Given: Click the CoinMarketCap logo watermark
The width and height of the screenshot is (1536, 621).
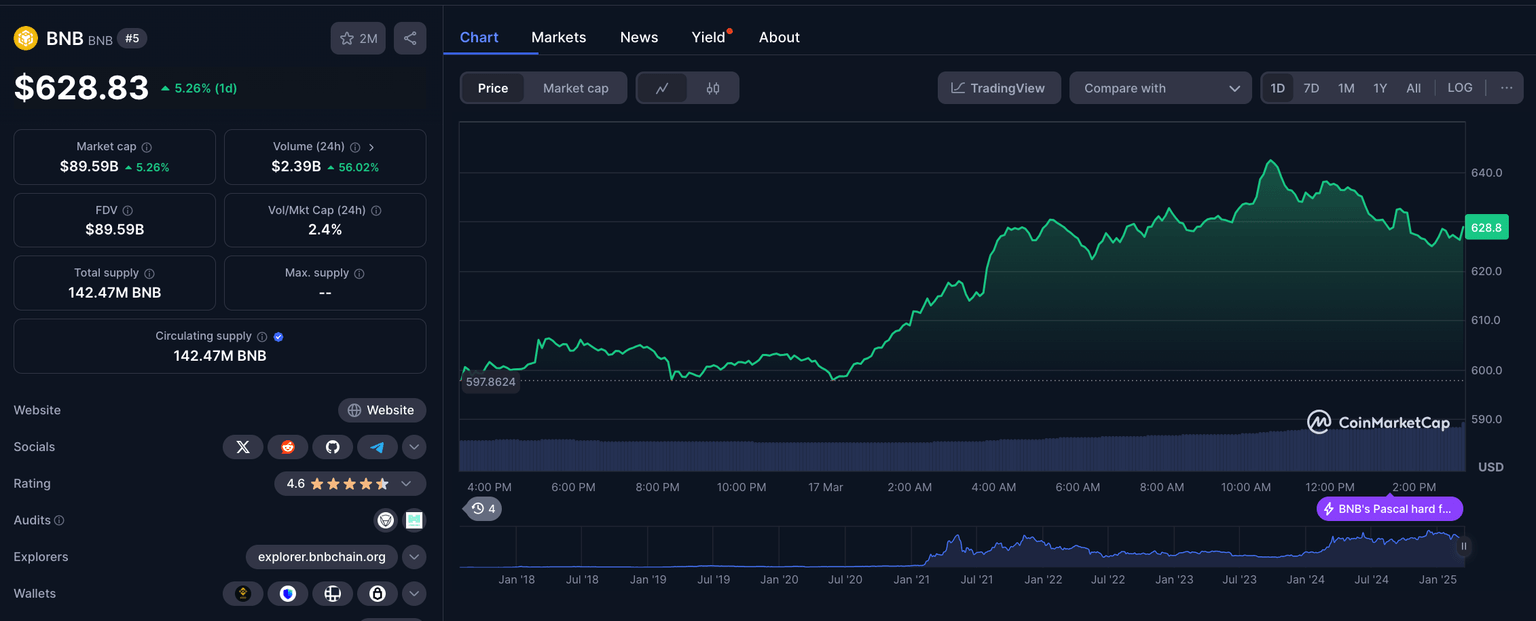Looking at the screenshot, I should 1379,422.
